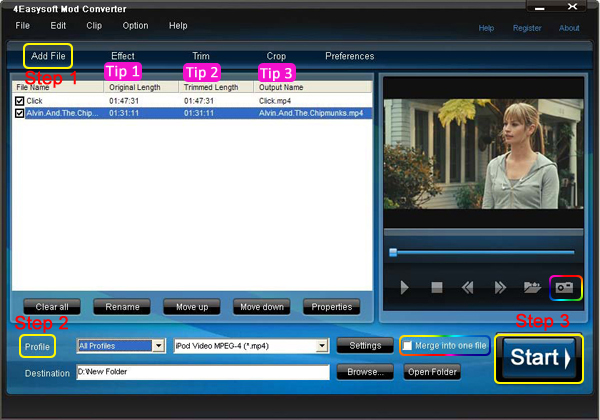This screenshot has height=420, width=600.
Task: Minimize the Mod Converter window
Action: click(540, 8)
